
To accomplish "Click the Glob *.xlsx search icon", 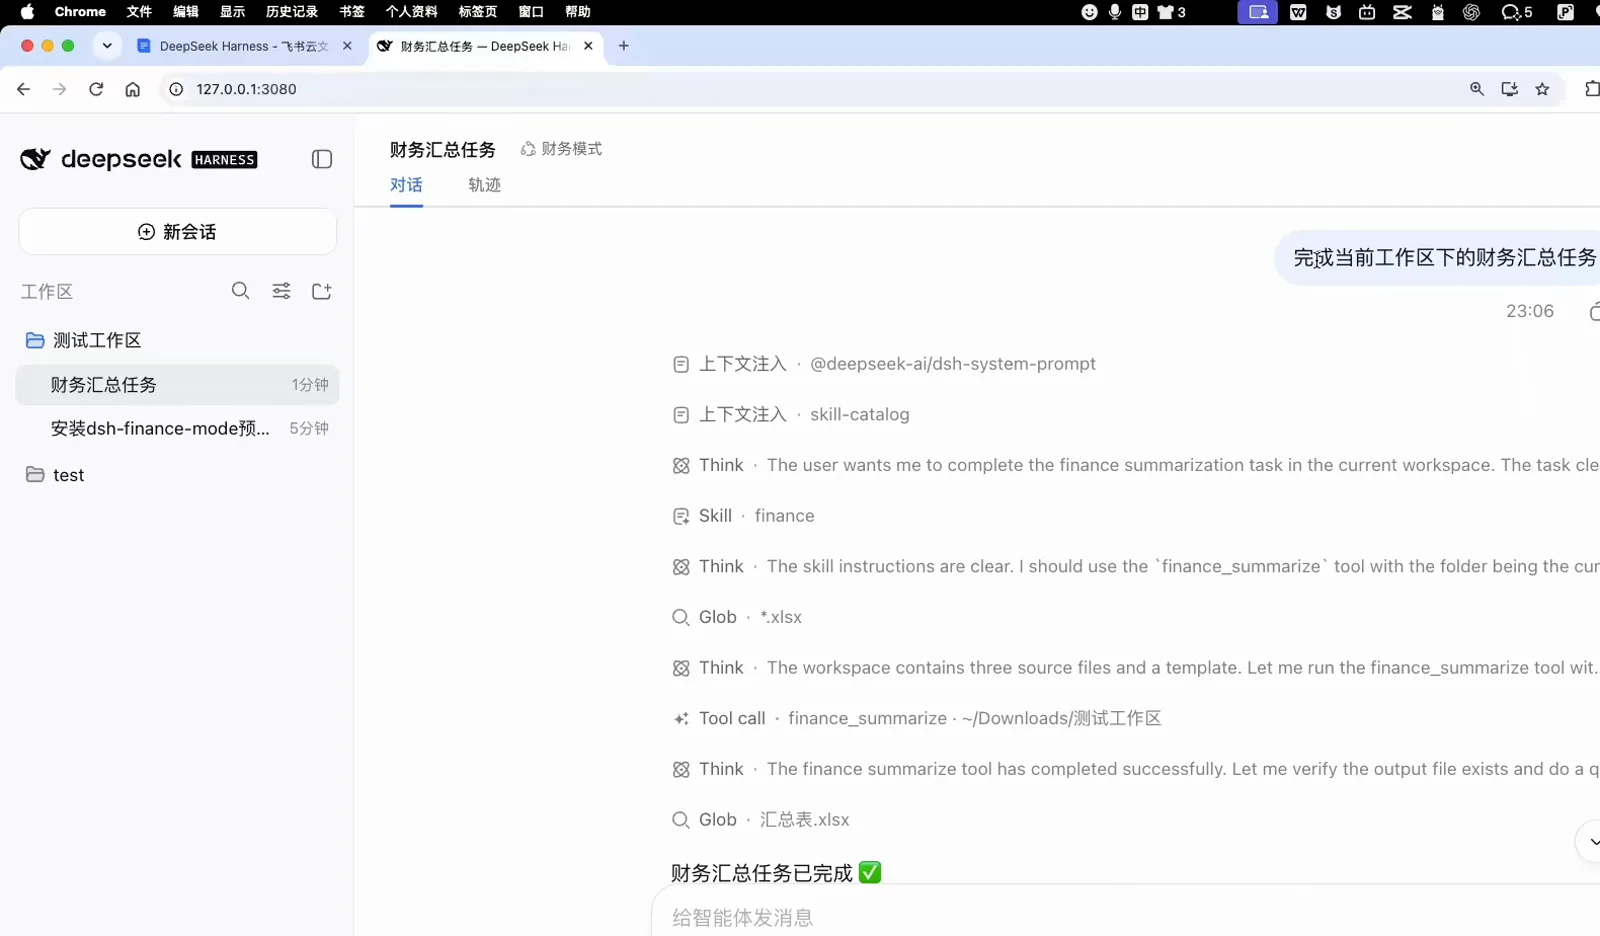I will coord(681,617).
